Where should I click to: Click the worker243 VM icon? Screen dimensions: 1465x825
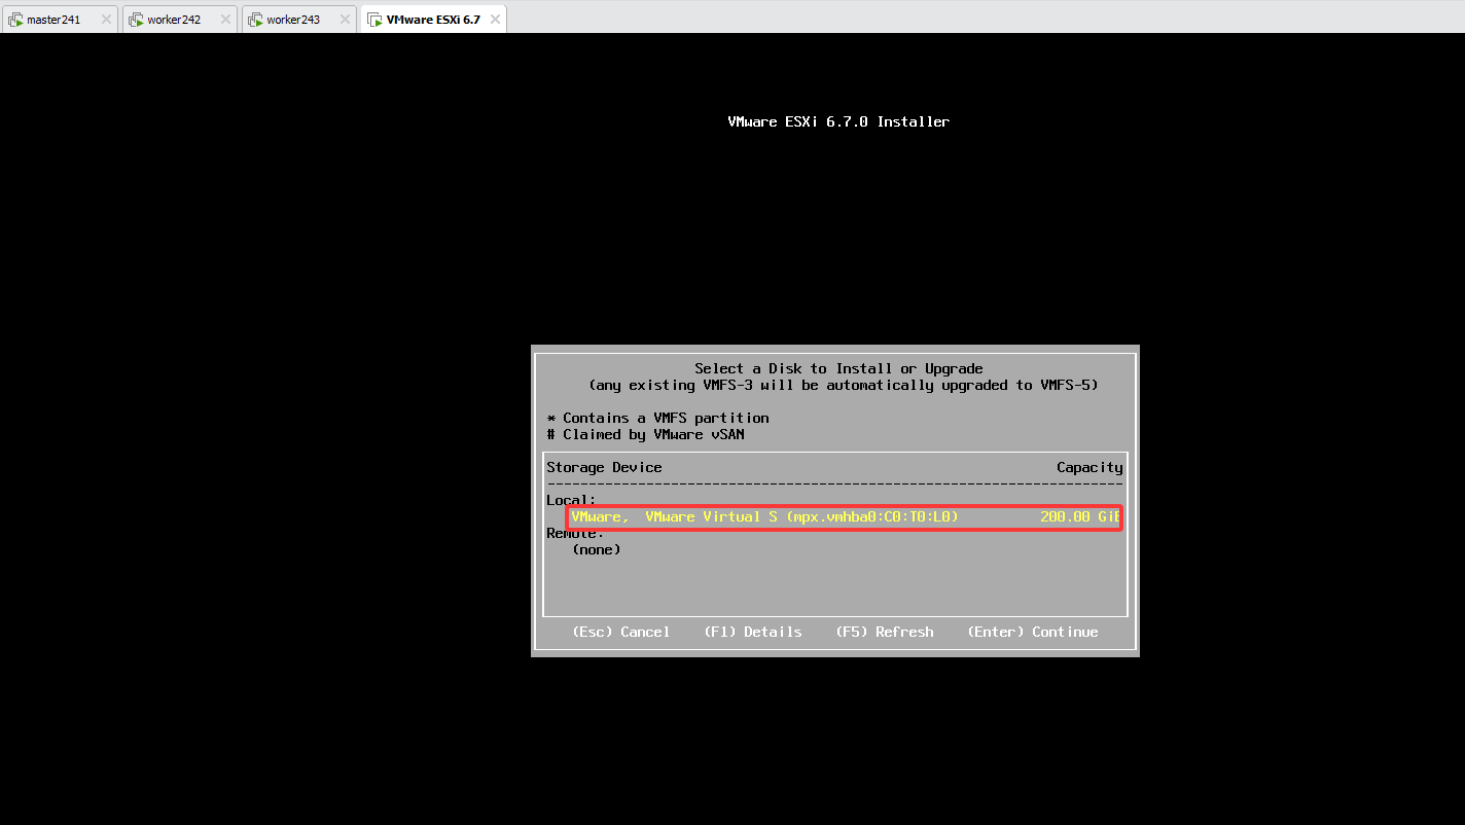click(255, 19)
